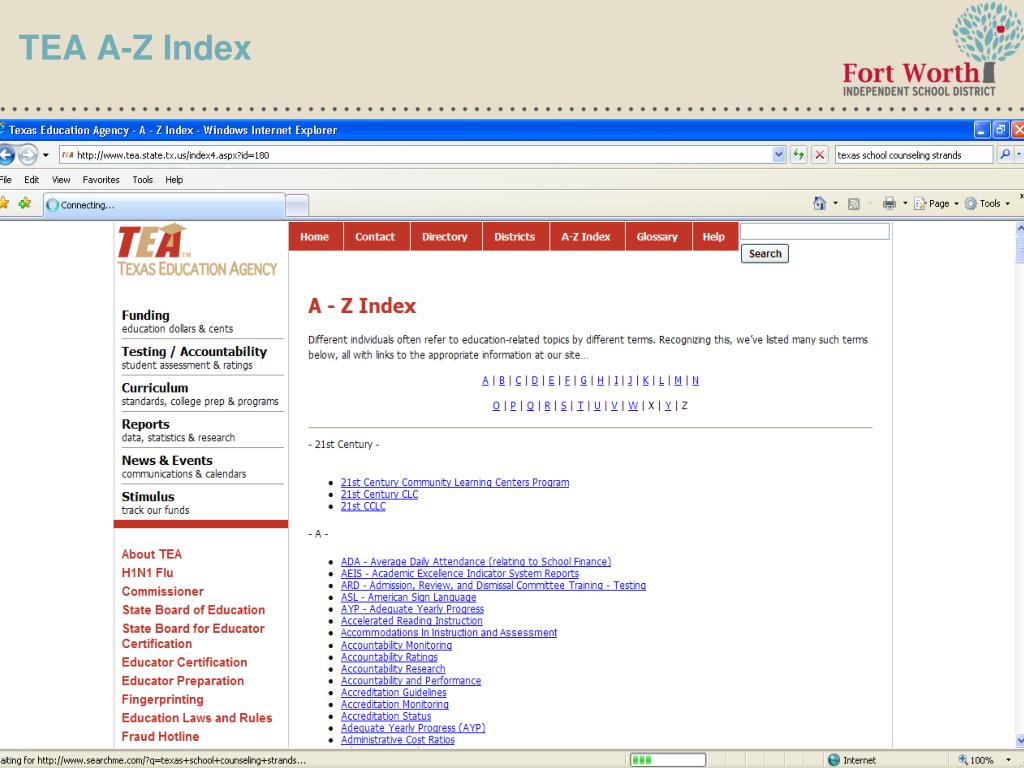
Task: Jump to letter S in index
Action: 564,406
